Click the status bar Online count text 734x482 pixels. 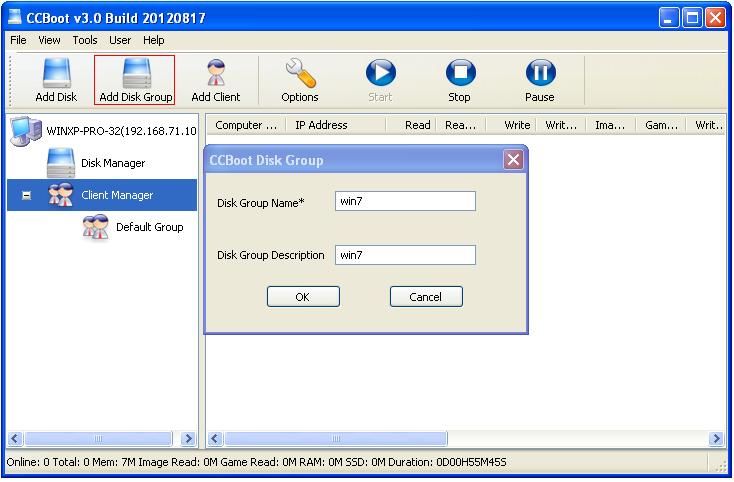coord(28,462)
